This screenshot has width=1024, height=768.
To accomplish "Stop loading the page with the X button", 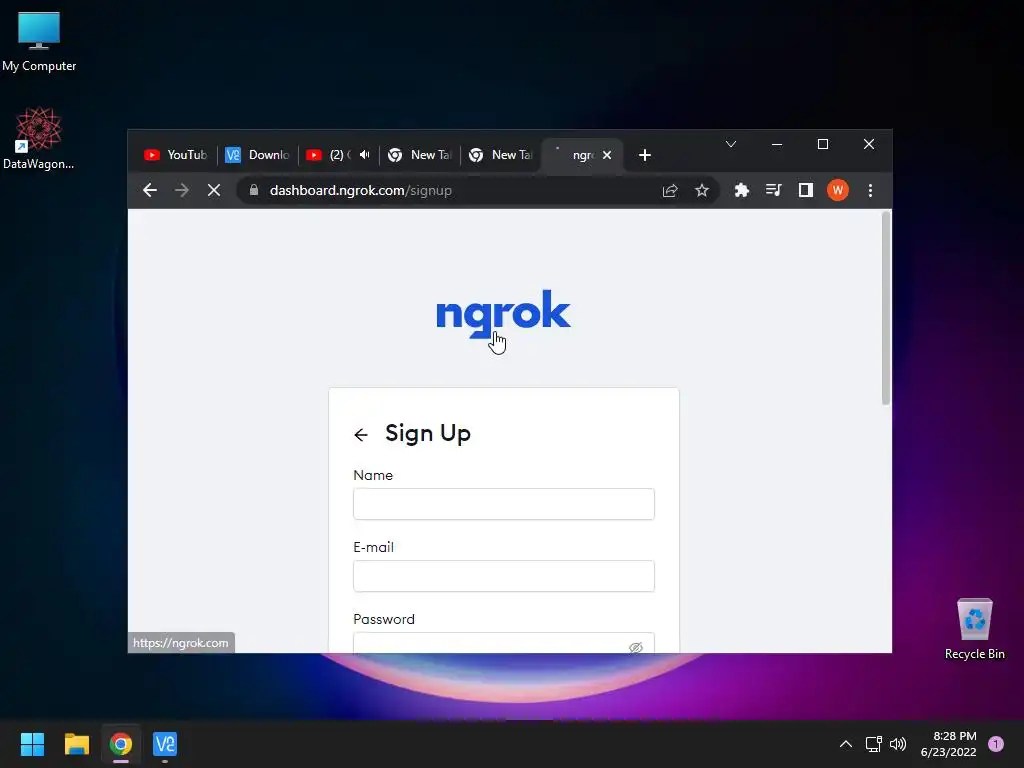I will tap(214, 190).
